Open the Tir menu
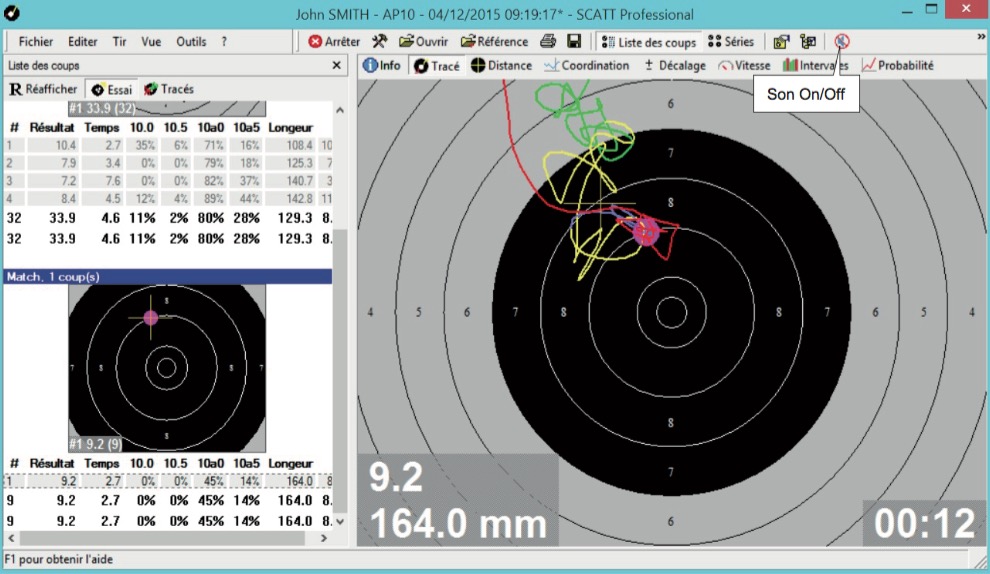Viewport: 990px width, 574px height. point(119,42)
